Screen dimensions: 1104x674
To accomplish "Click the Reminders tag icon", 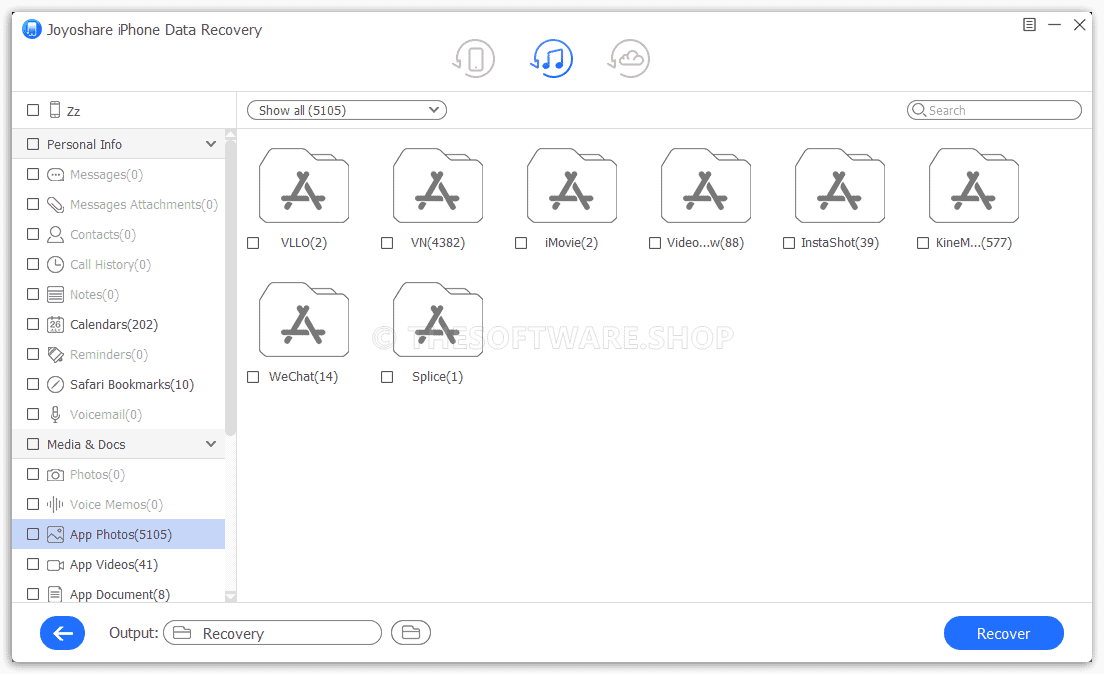I will [55, 354].
